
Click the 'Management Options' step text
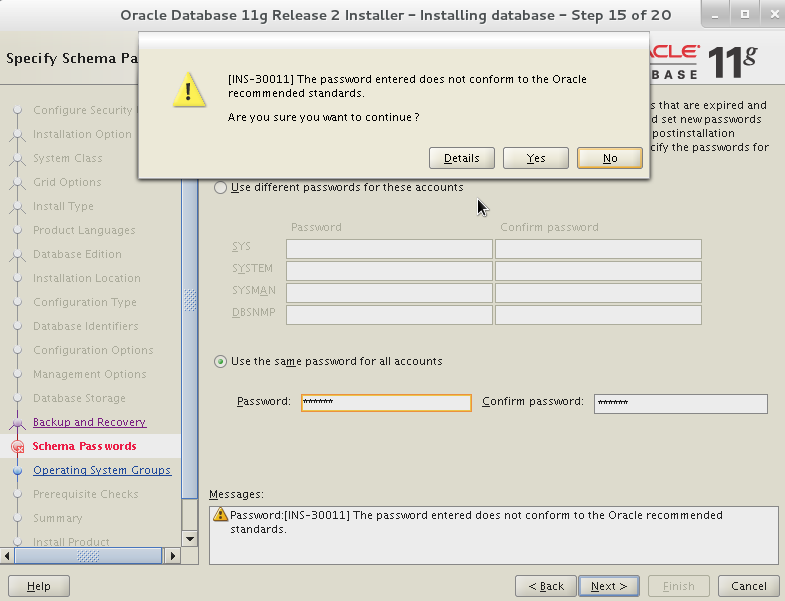point(90,375)
